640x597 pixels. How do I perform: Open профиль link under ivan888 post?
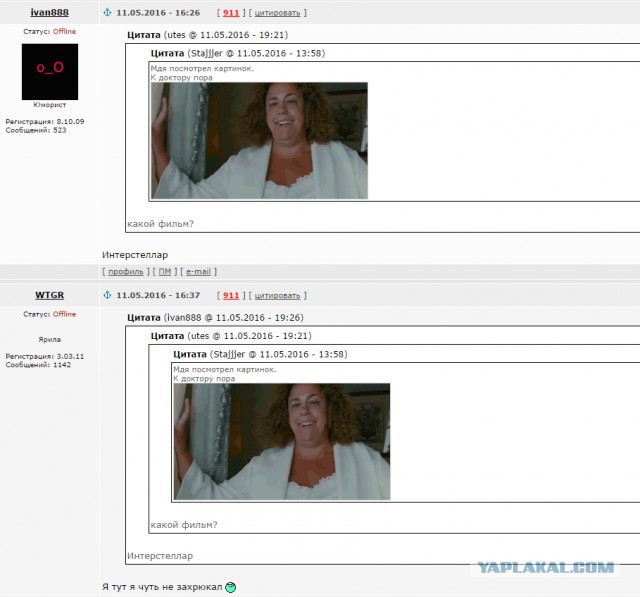pos(126,272)
